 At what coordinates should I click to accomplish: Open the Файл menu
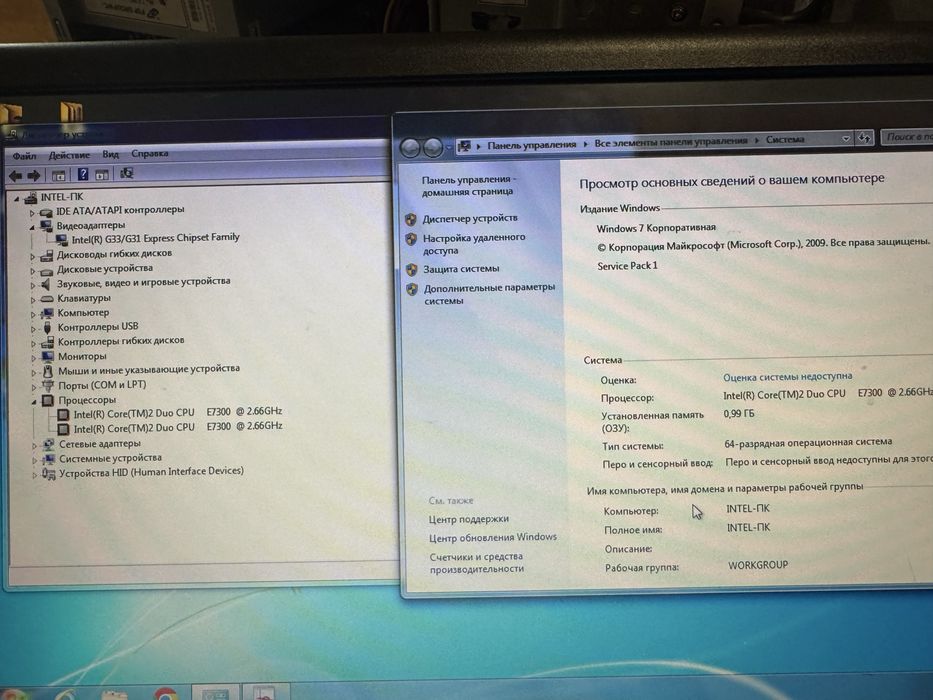point(24,156)
